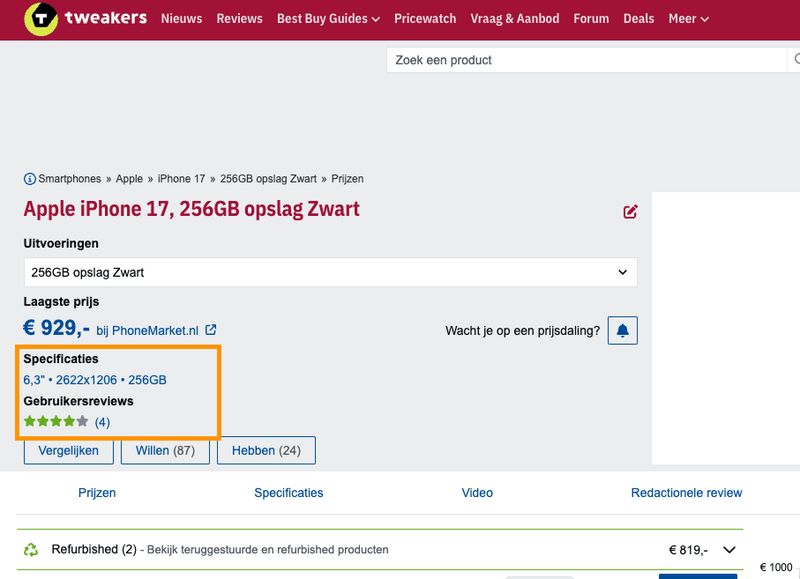Click the search magnifier icon

pos(796,60)
